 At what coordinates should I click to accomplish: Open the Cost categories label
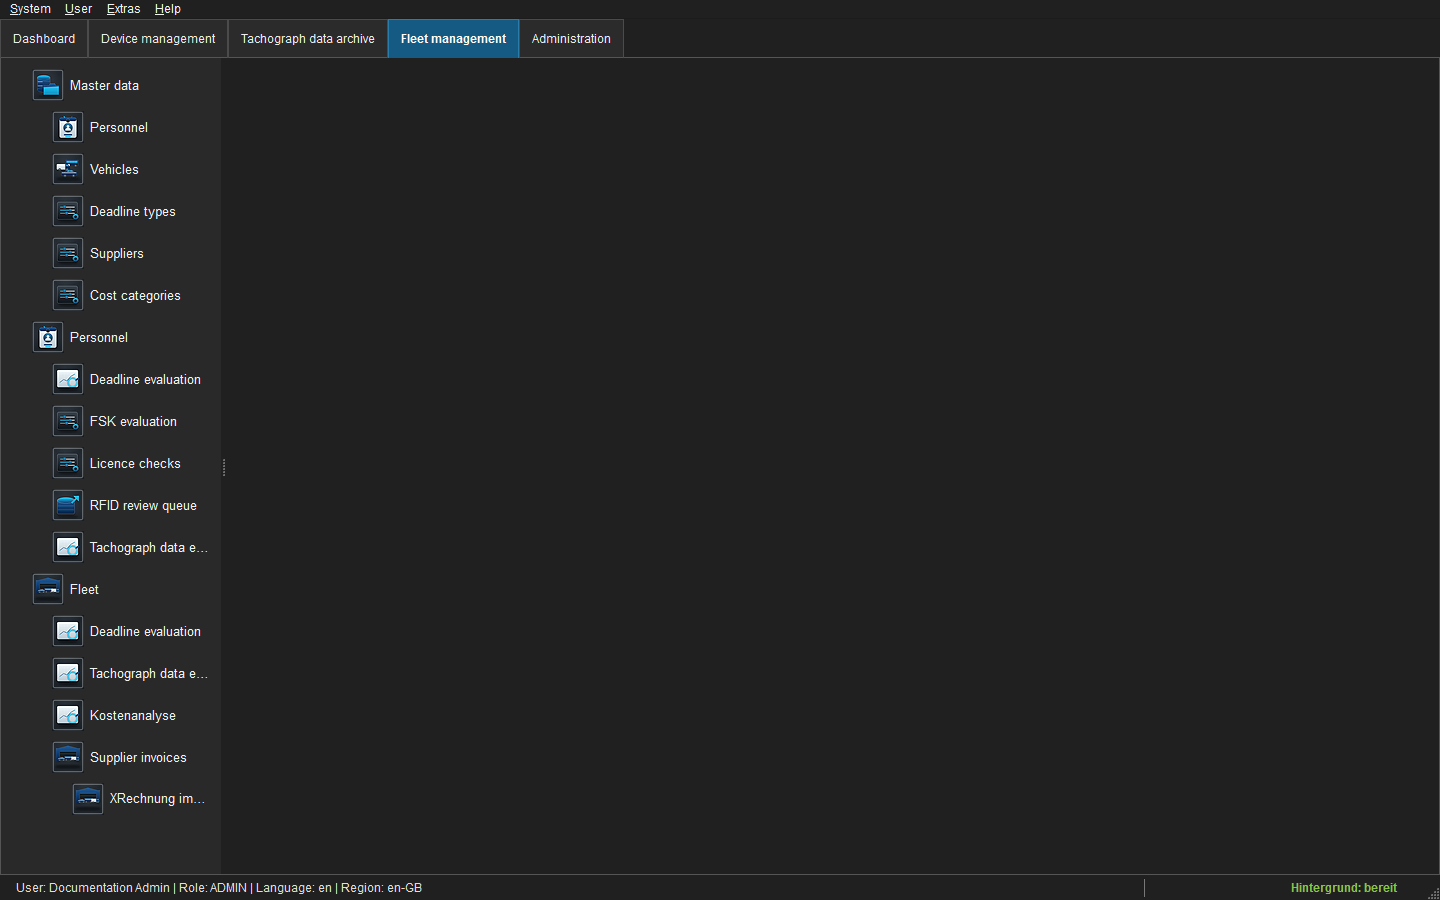tap(135, 296)
